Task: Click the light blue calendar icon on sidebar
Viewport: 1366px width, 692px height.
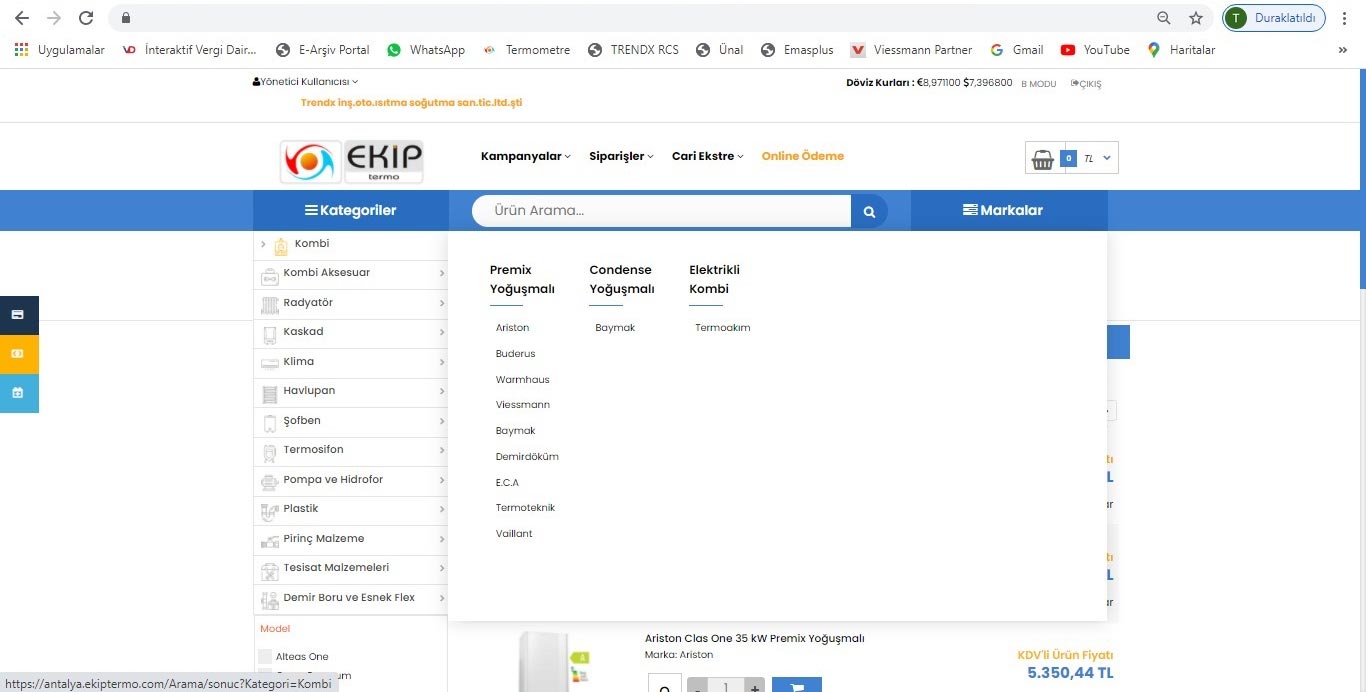Action: [x=18, y=393]
